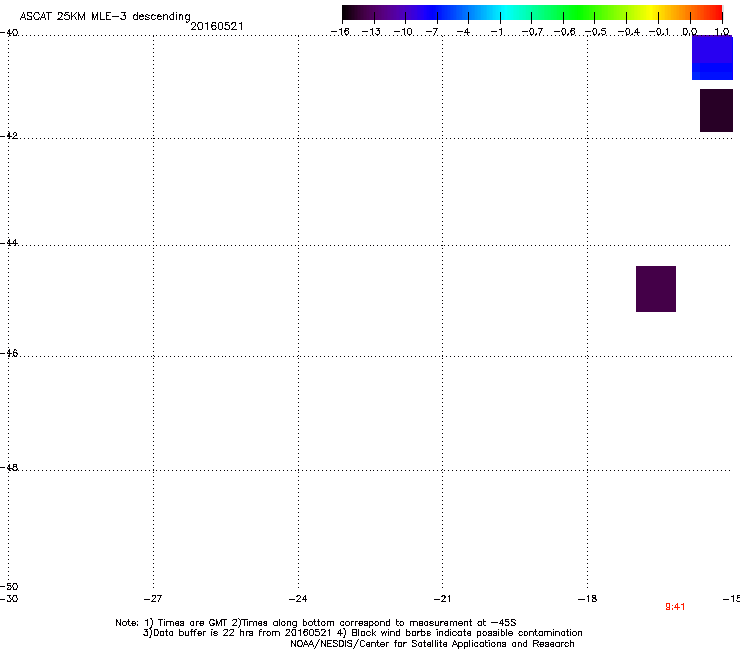Click the note line 'Data buffer is 22 hrs'
The height and width of the screenshot is (650, 740).
pos(362,633)
